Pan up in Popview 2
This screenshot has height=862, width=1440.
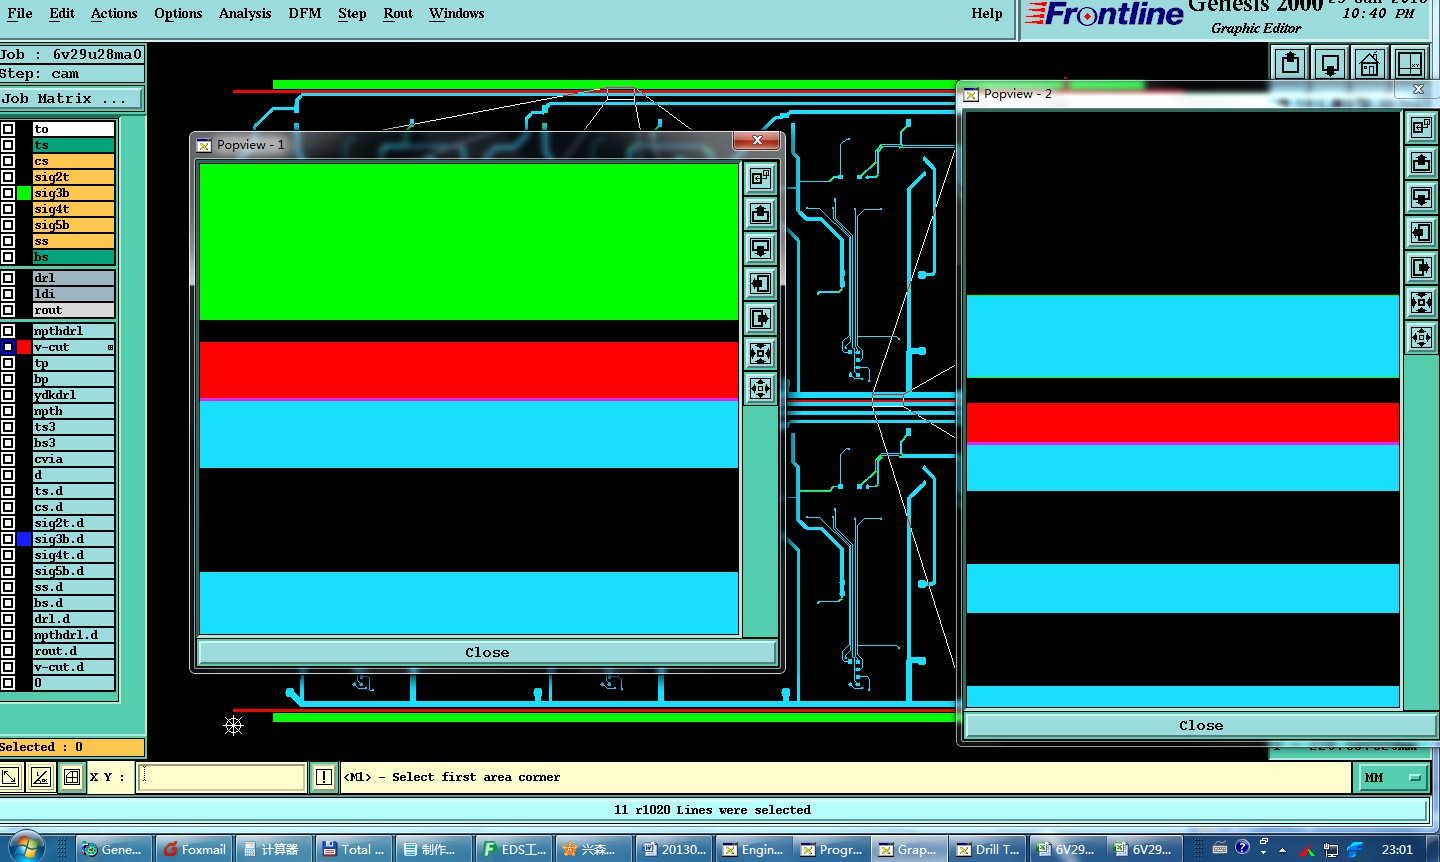tap(1421, 162)
